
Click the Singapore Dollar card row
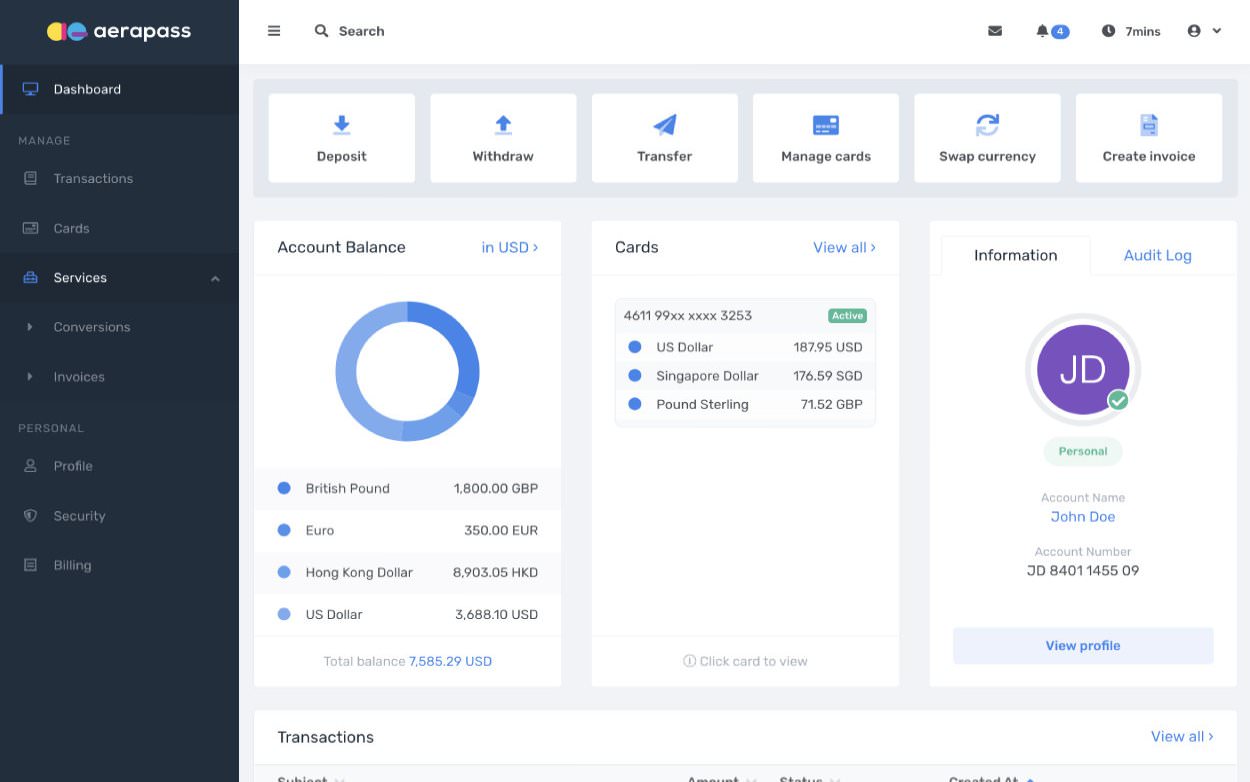[745, 376]
